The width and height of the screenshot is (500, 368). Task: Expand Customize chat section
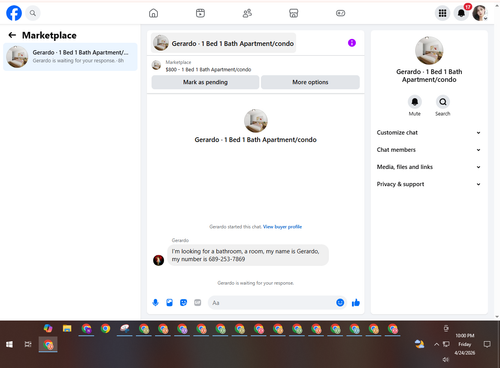click(x=429, y=133)
